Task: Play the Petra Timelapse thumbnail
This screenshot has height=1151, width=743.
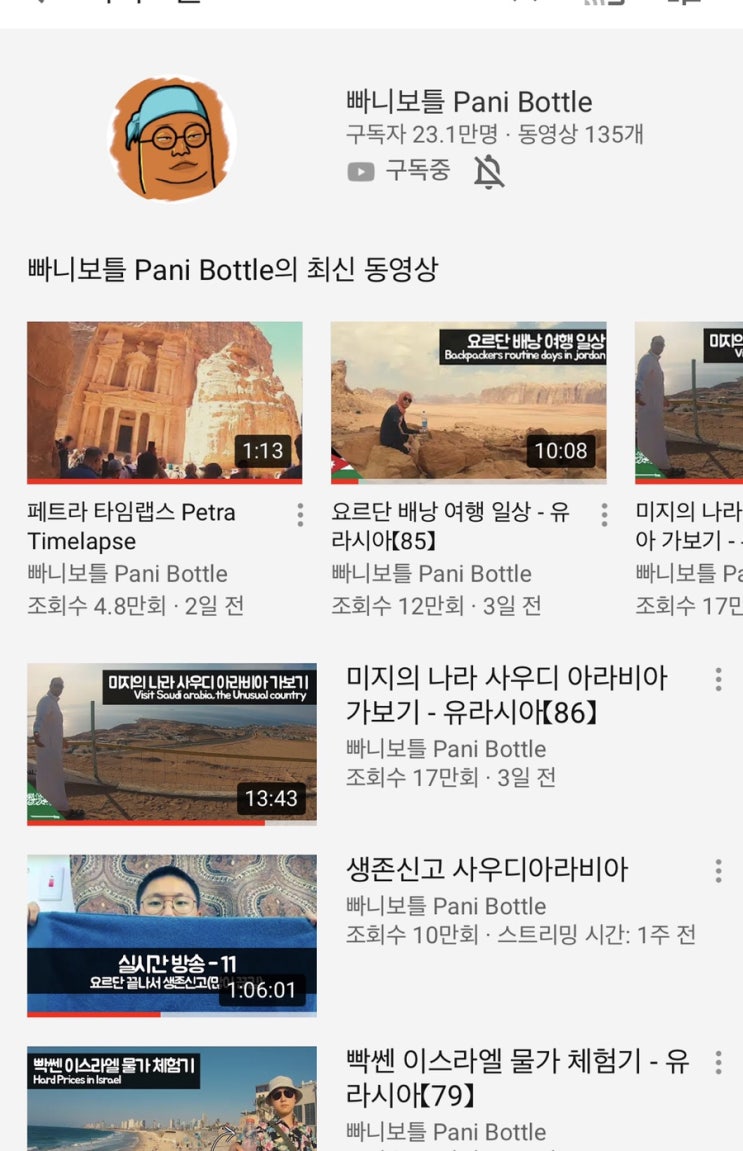Action: click(x=164, y=402)
